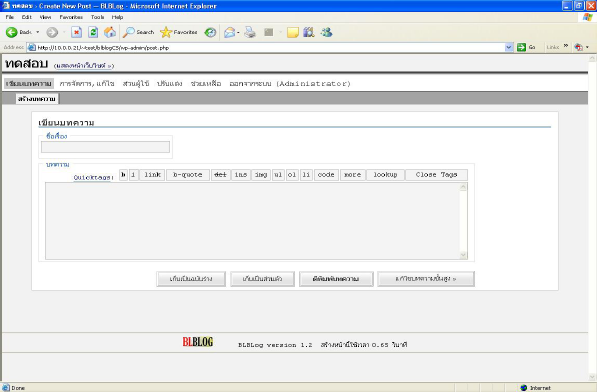597x392 pixels.
Task: Select the first admin nav tab (write post)
Action: (x=29, y=83)
